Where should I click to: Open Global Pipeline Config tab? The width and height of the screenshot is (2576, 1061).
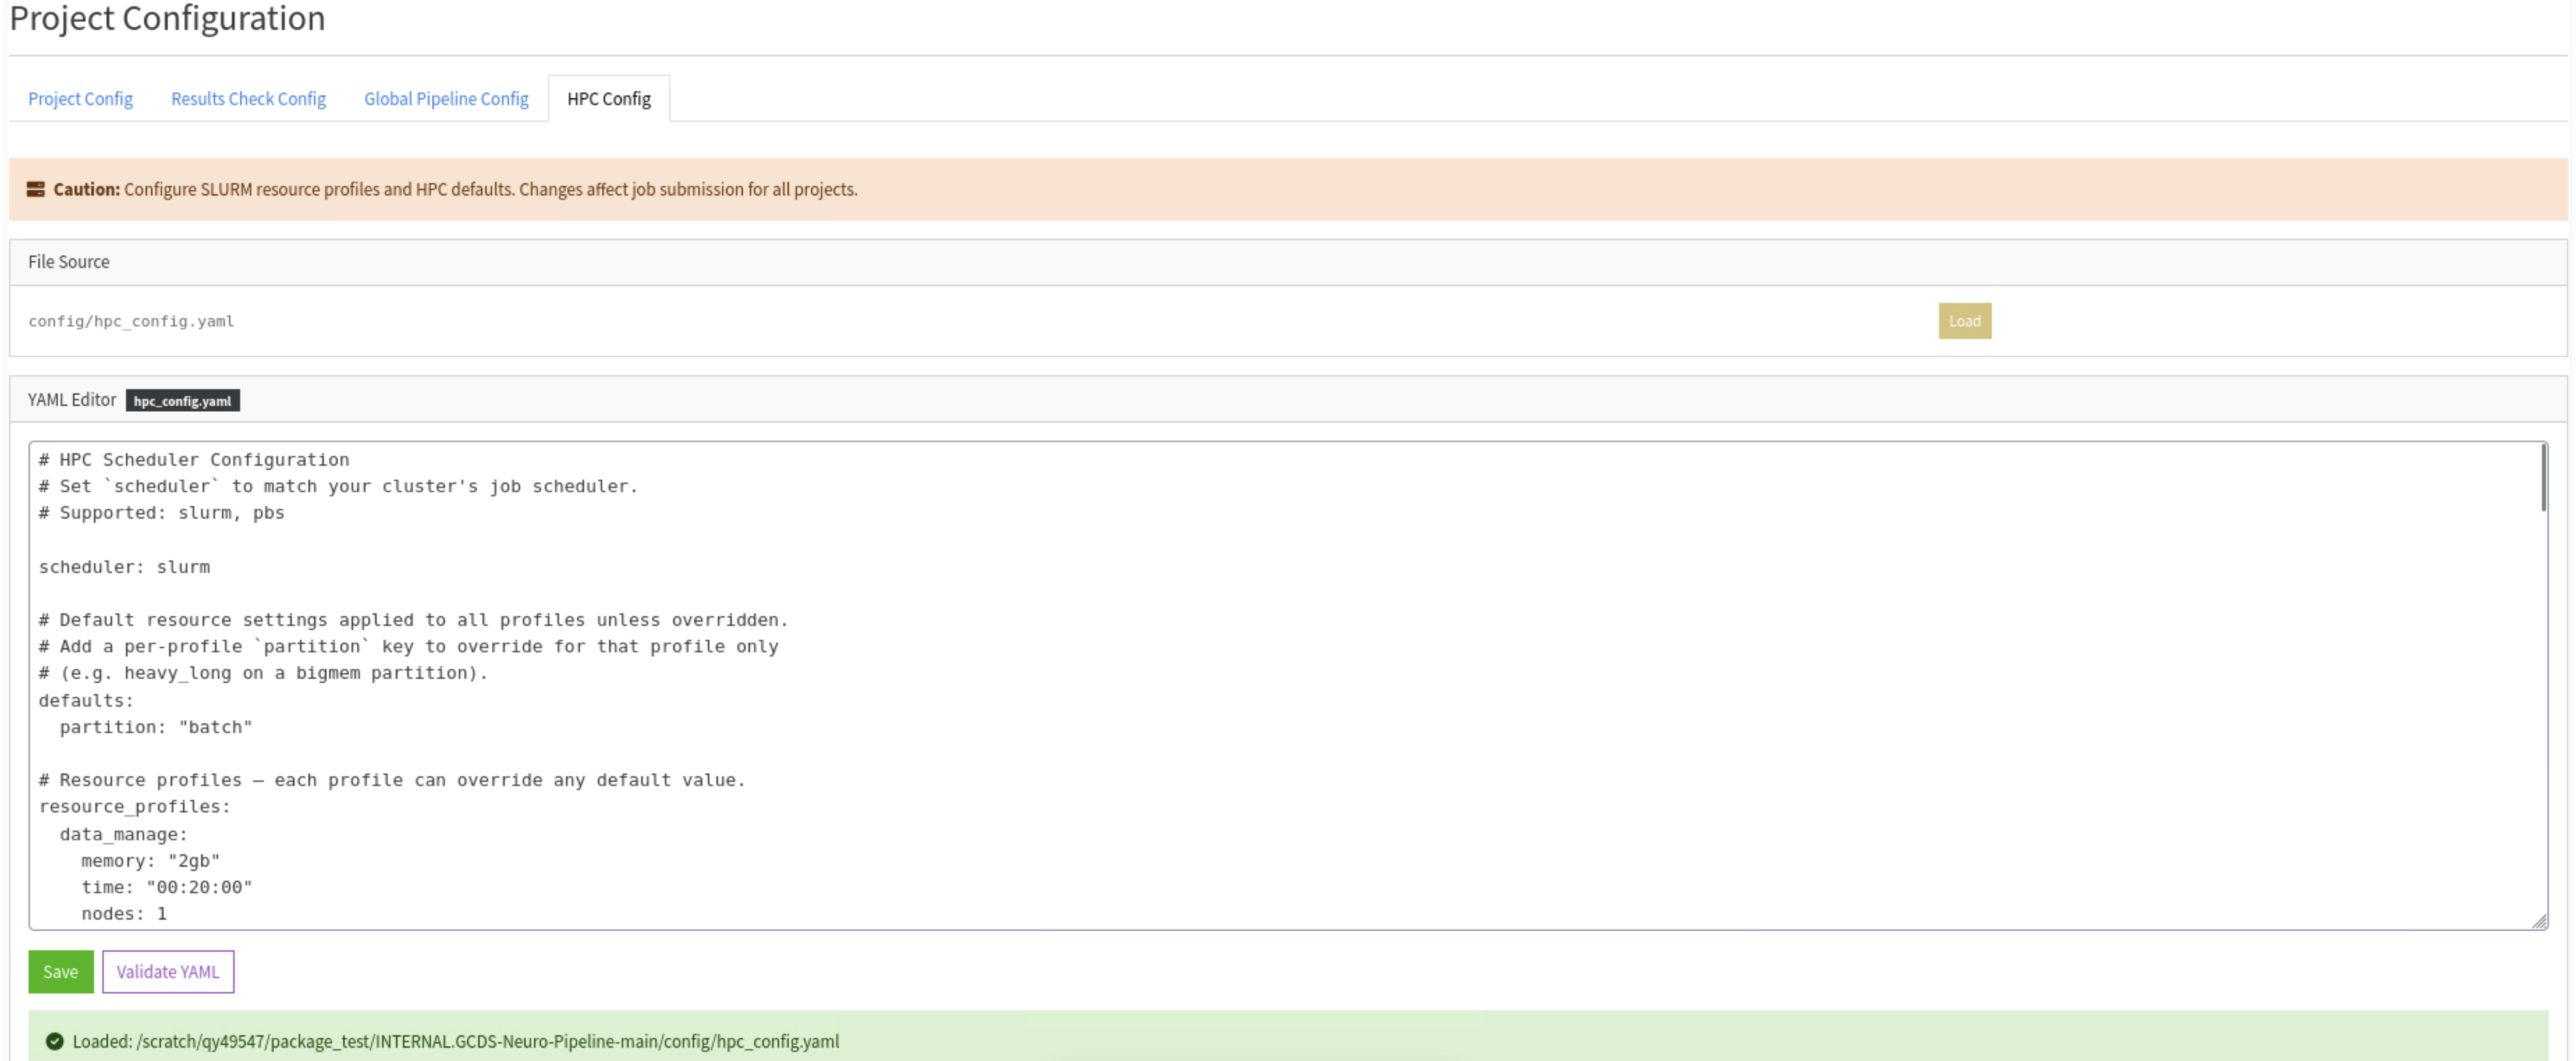446,99
